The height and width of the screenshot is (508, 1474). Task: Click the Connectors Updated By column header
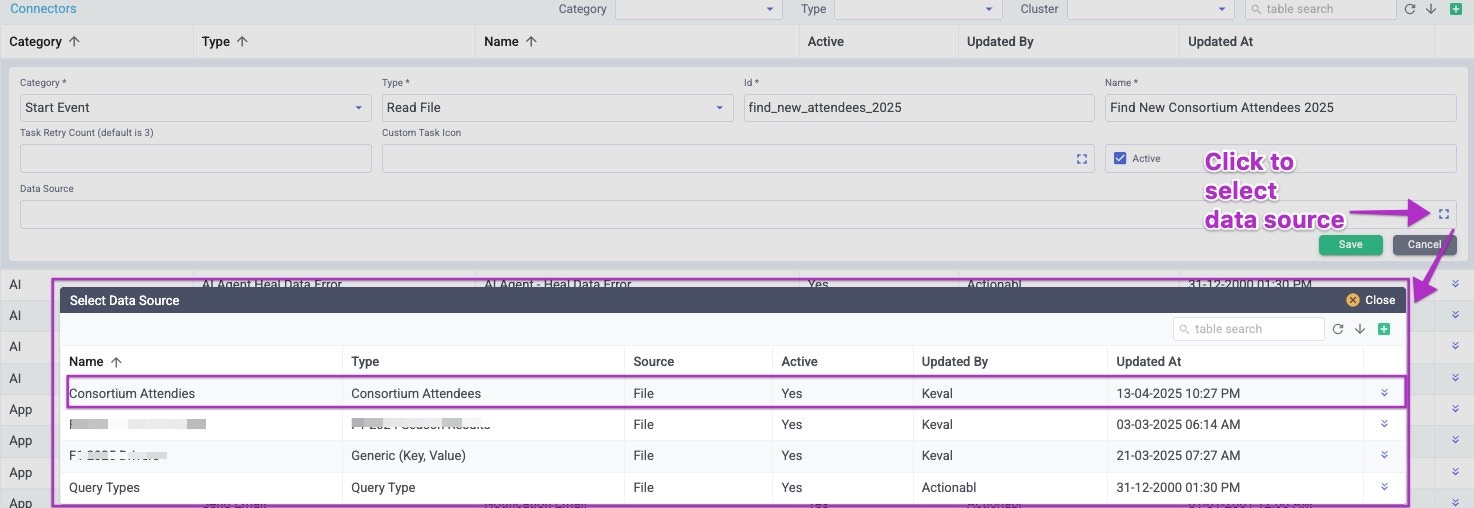pos(1000,42)
